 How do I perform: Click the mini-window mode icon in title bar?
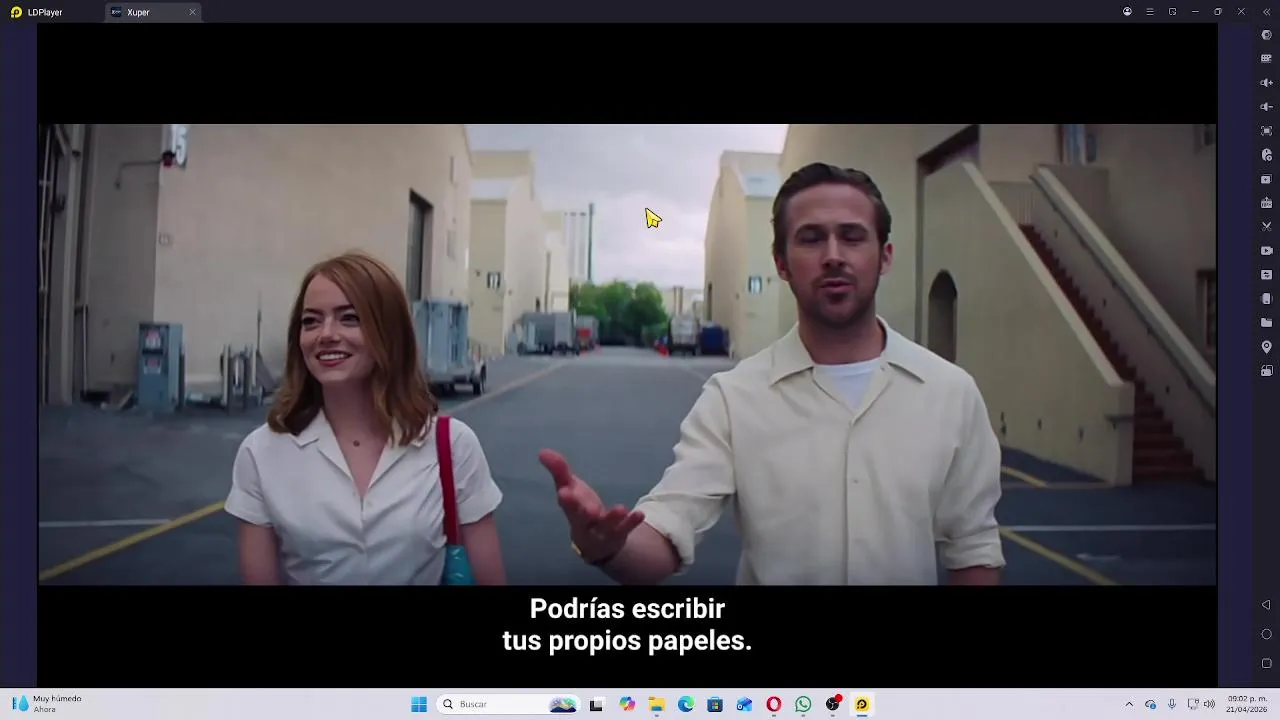pos(1172,12)
